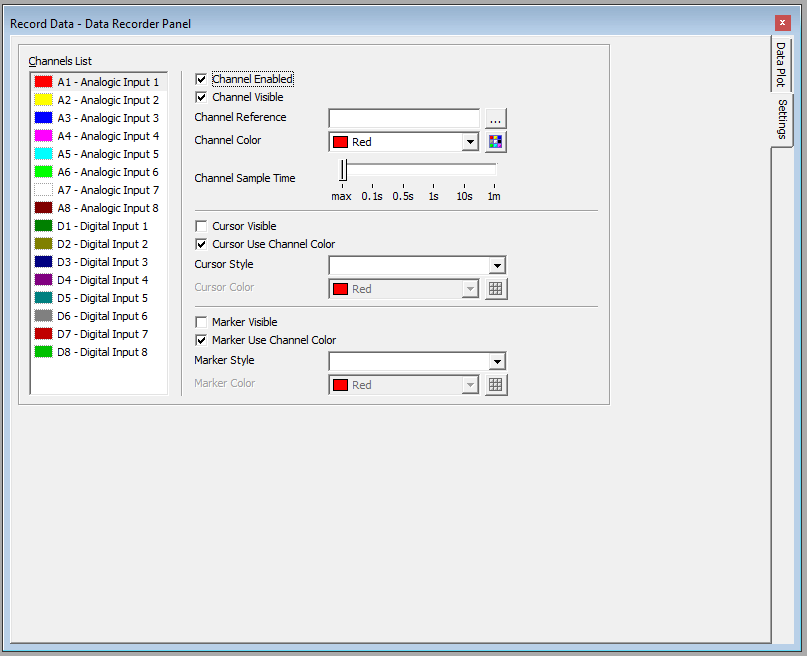807x656 pixels.
Task: Click the Marker Color grid icon
Action: click(496, 385)
